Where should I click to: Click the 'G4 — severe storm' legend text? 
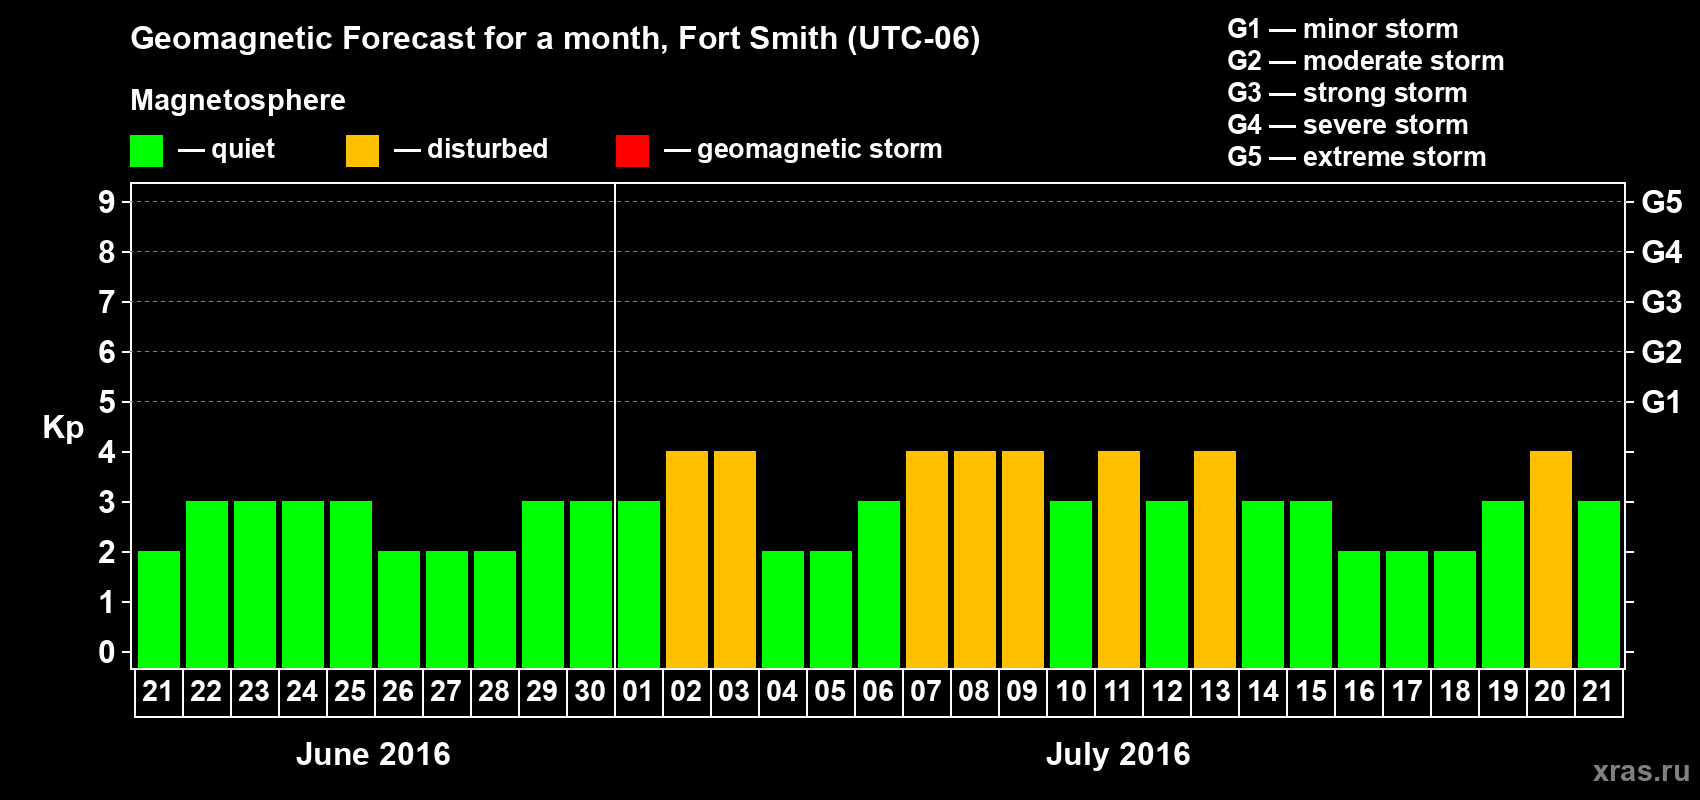click(x=1348, y=125)
